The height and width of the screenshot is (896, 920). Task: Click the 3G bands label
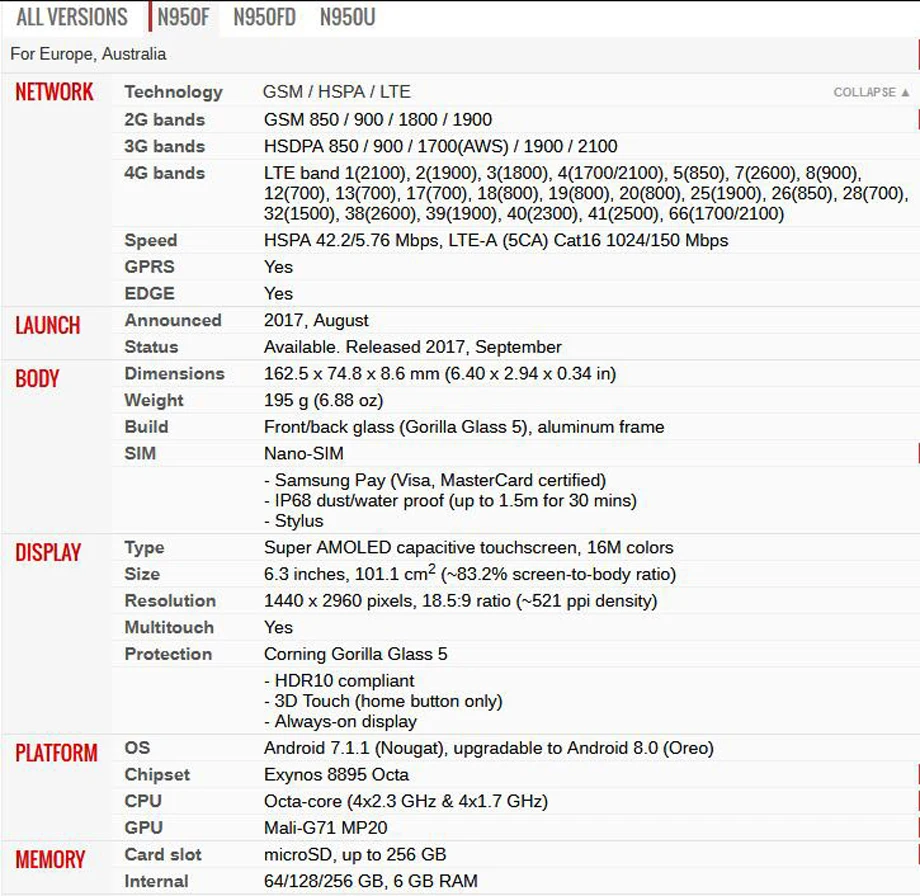point(165,146)
